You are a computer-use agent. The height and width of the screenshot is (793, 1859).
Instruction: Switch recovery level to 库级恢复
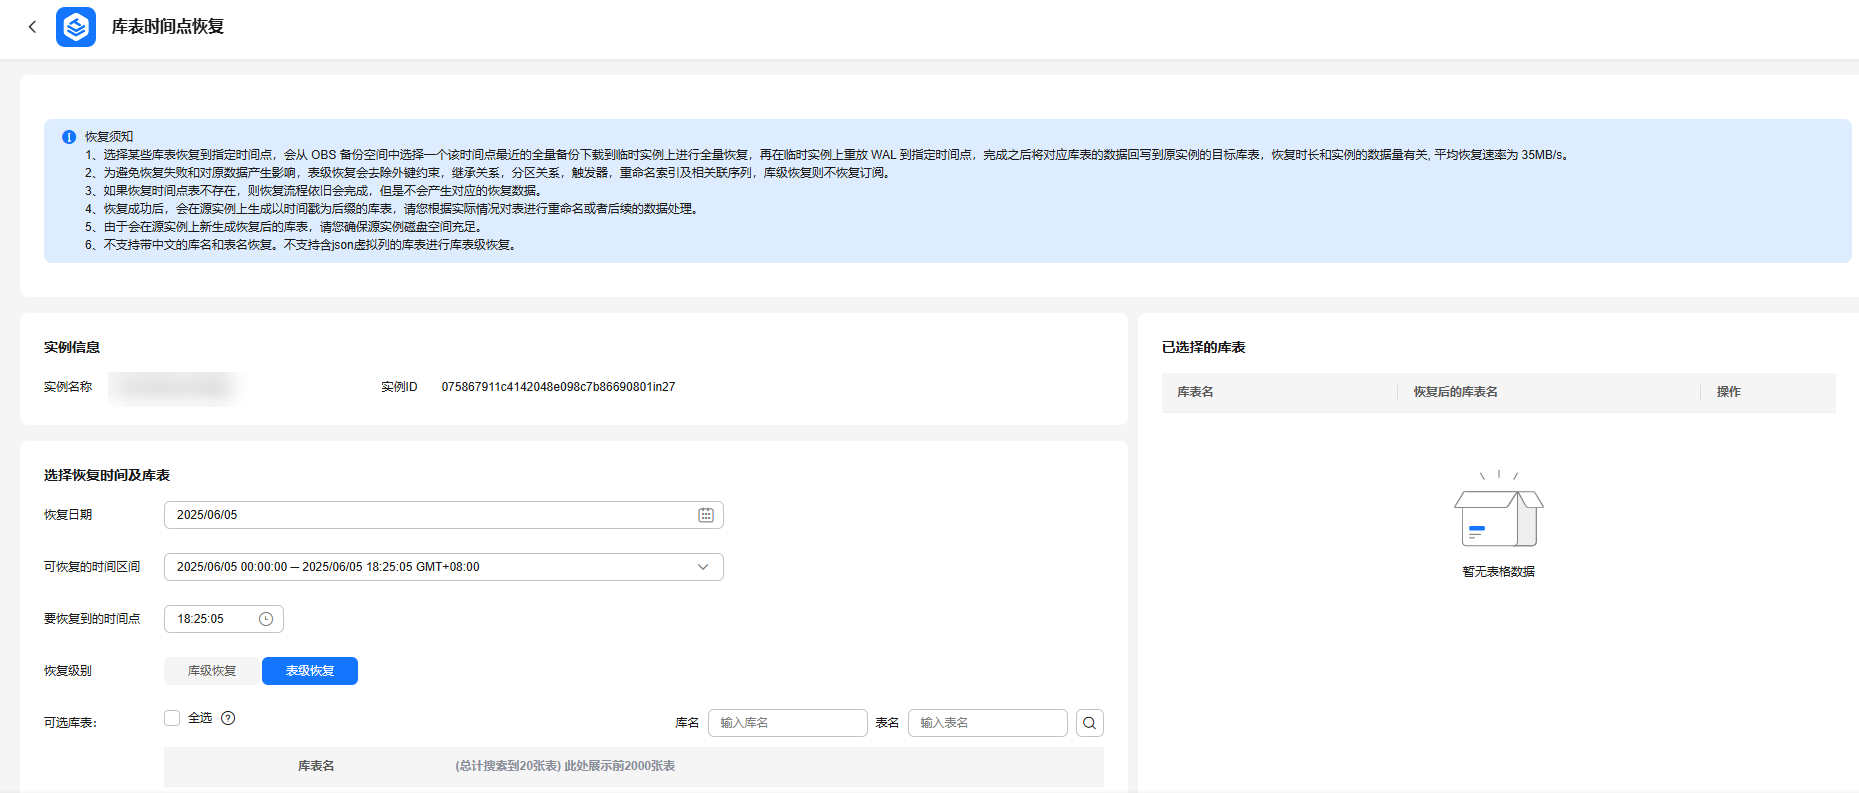click(212, 671)
